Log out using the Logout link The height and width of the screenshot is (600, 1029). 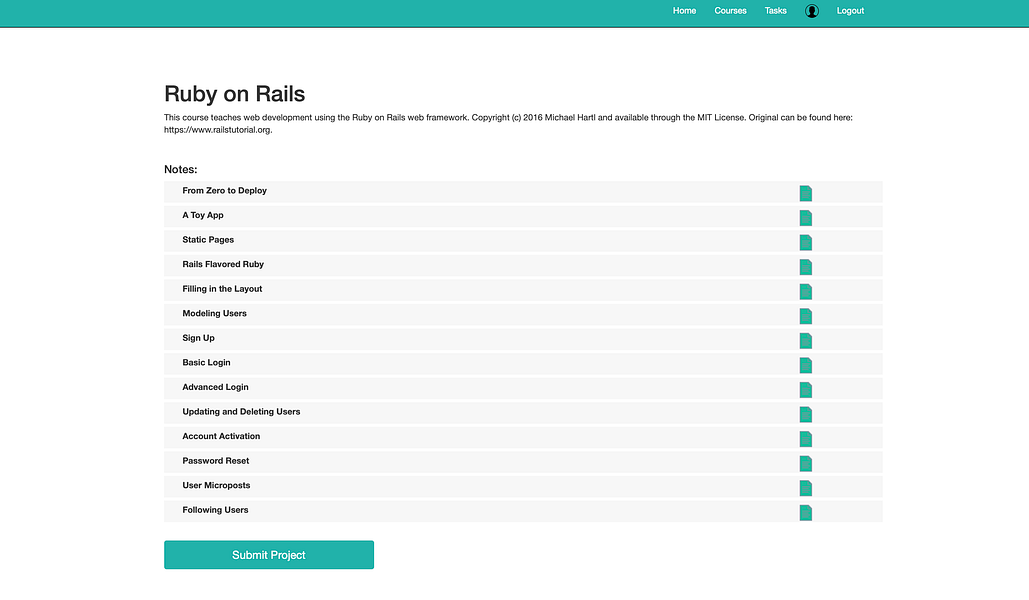click(850, 11)
